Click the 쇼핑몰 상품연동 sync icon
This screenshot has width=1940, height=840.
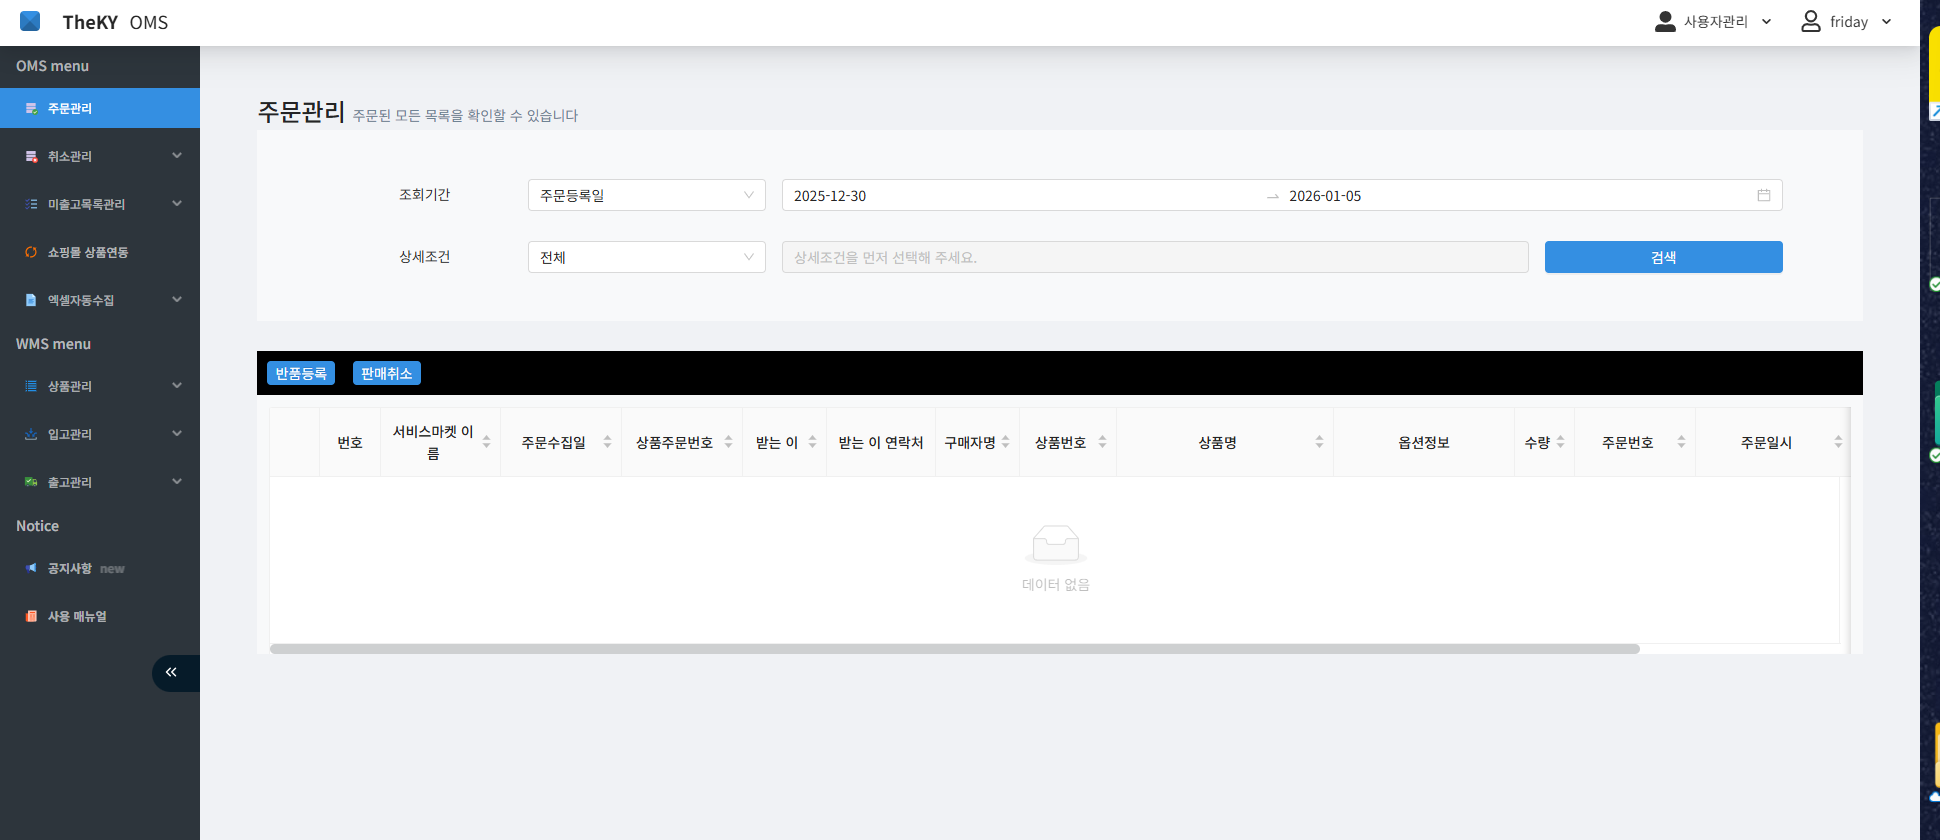click(31, 252)
